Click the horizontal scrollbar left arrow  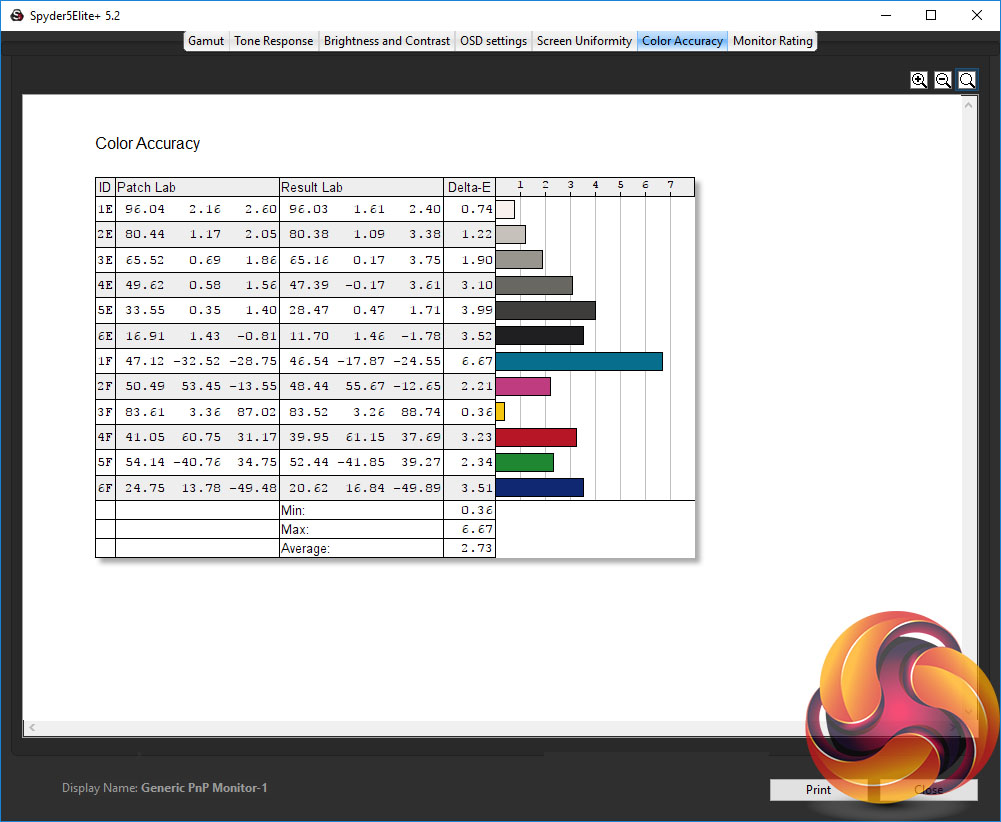30,727
